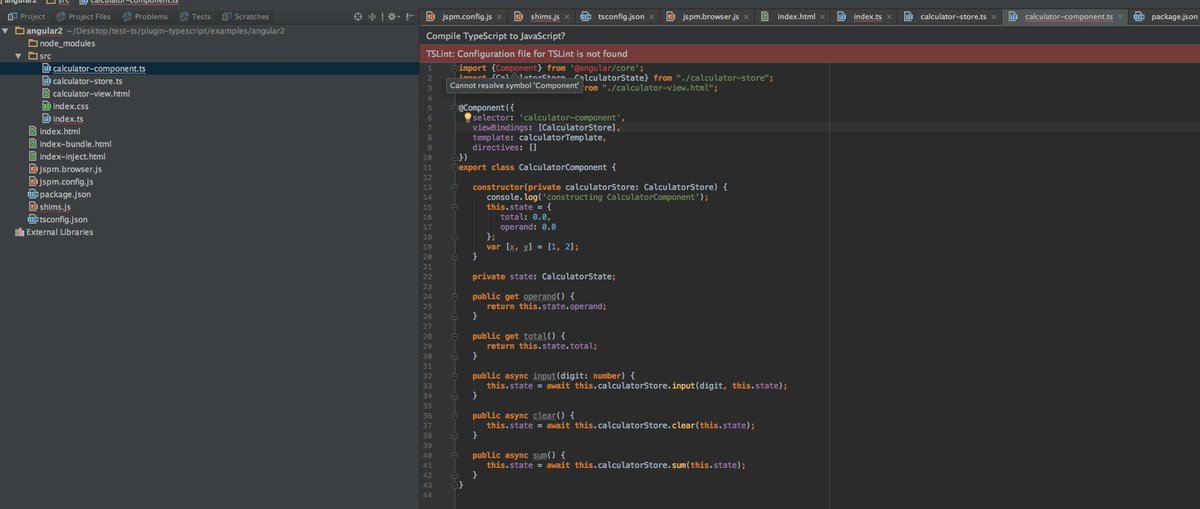Click the External Libraries icon

[19, 232]
